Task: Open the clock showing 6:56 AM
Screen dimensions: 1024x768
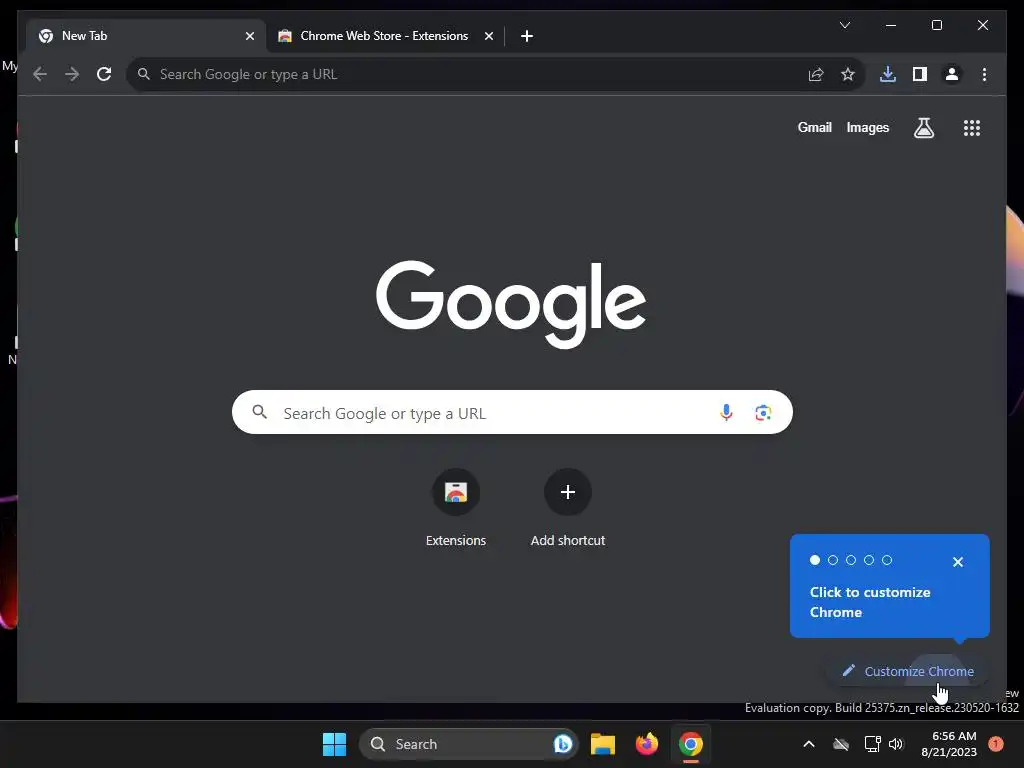Action: [949, 744]
